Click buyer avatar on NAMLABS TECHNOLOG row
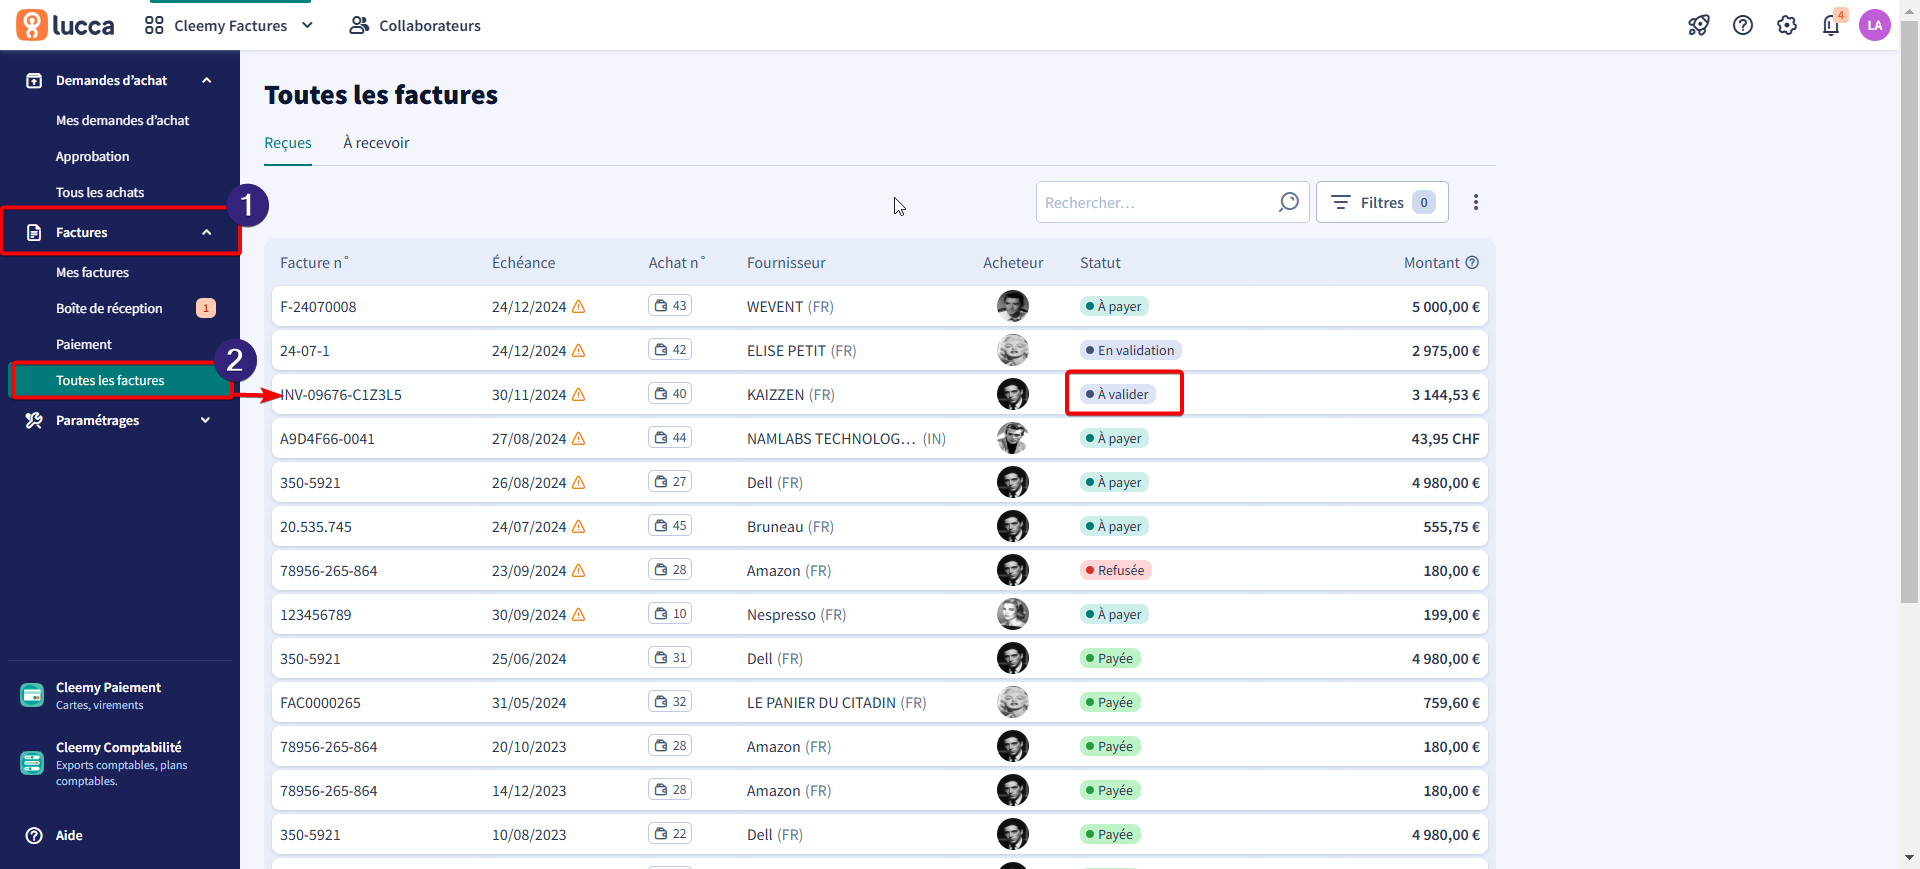This screenshot has width=1920, height=869. pos(1013,438)
